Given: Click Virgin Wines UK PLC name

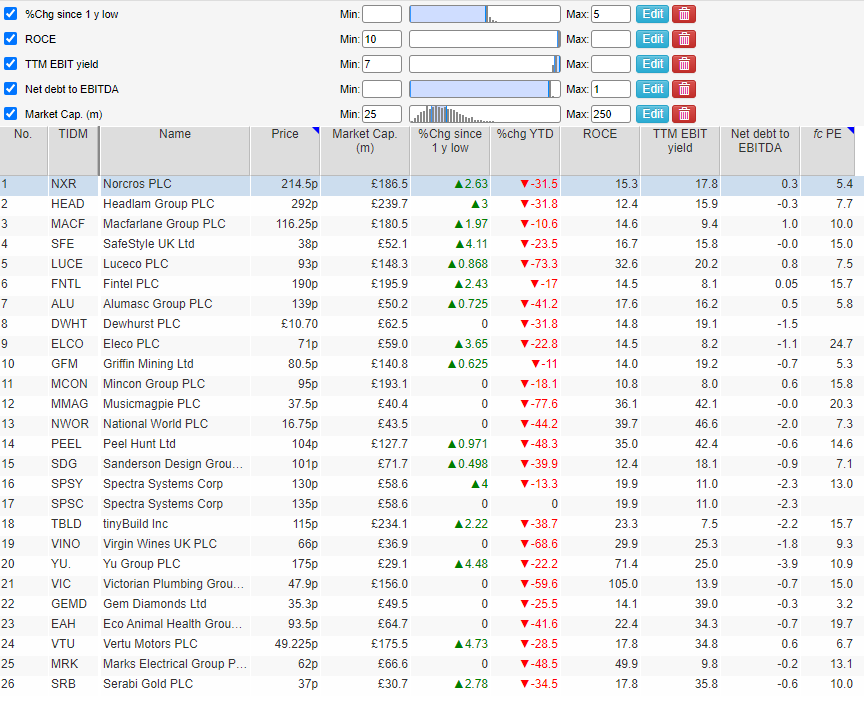Looking at the screenshot, I should 160,544.
